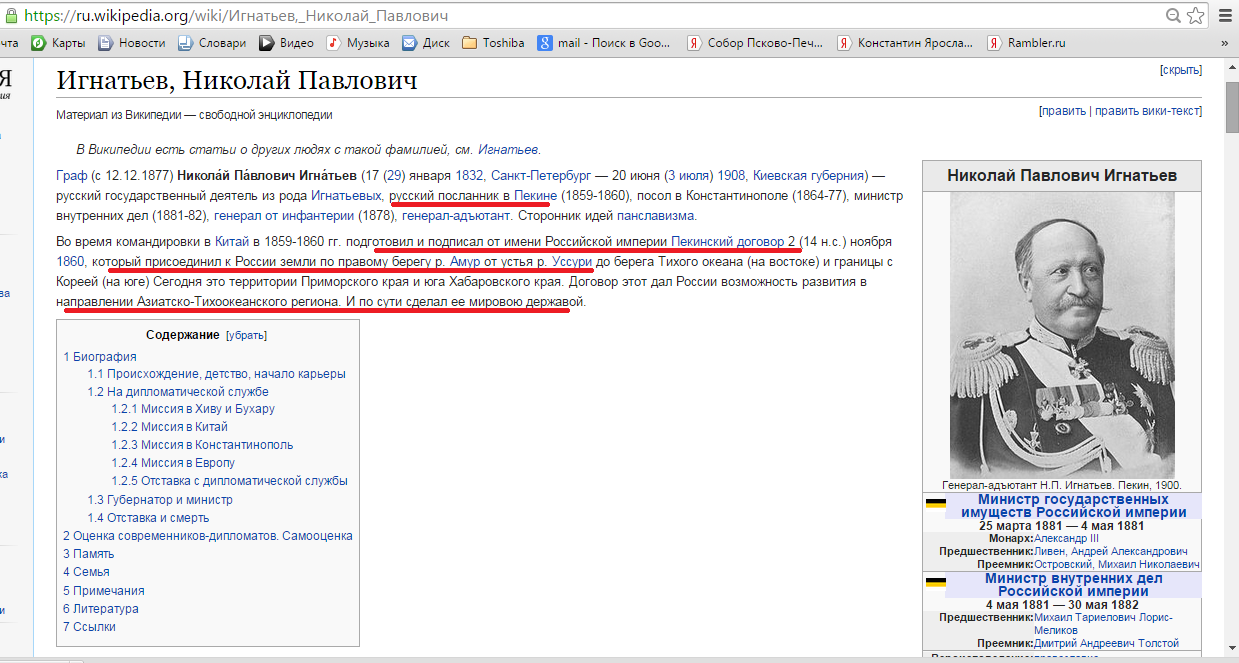Go to contents item 6 Литература
Viewport: 1239px width, 663px height.
coord(101,609)
